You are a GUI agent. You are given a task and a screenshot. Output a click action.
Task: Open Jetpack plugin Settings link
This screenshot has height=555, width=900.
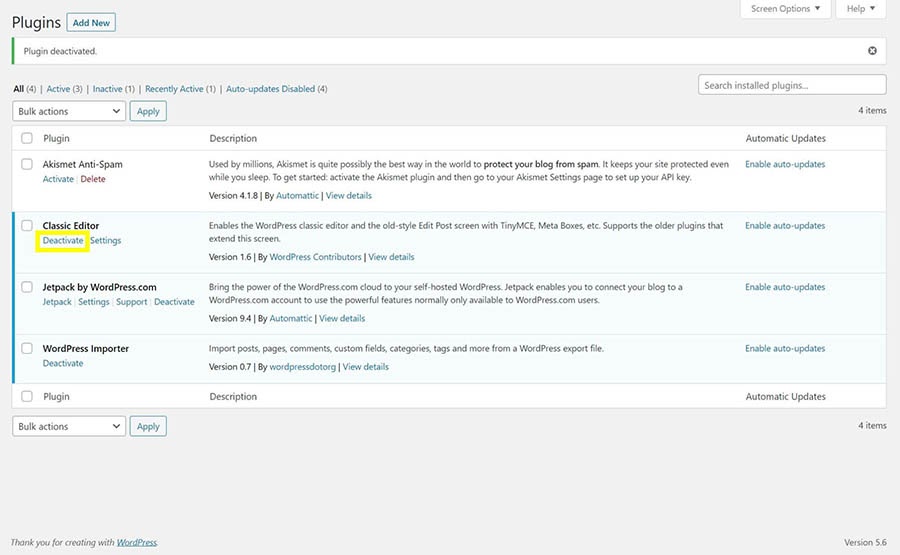[x=94, y=302]
